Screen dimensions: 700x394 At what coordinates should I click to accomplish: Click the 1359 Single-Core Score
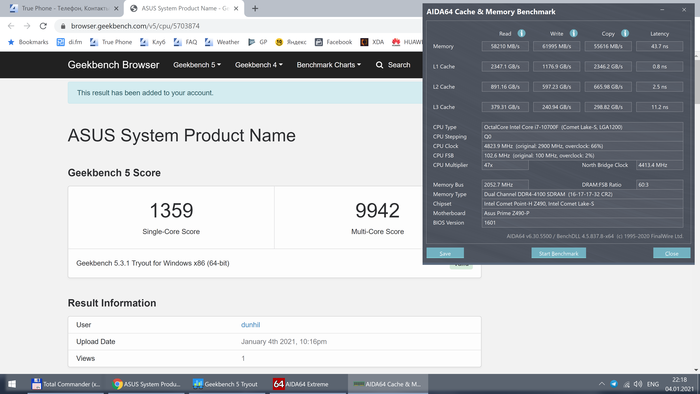point(171,211)
